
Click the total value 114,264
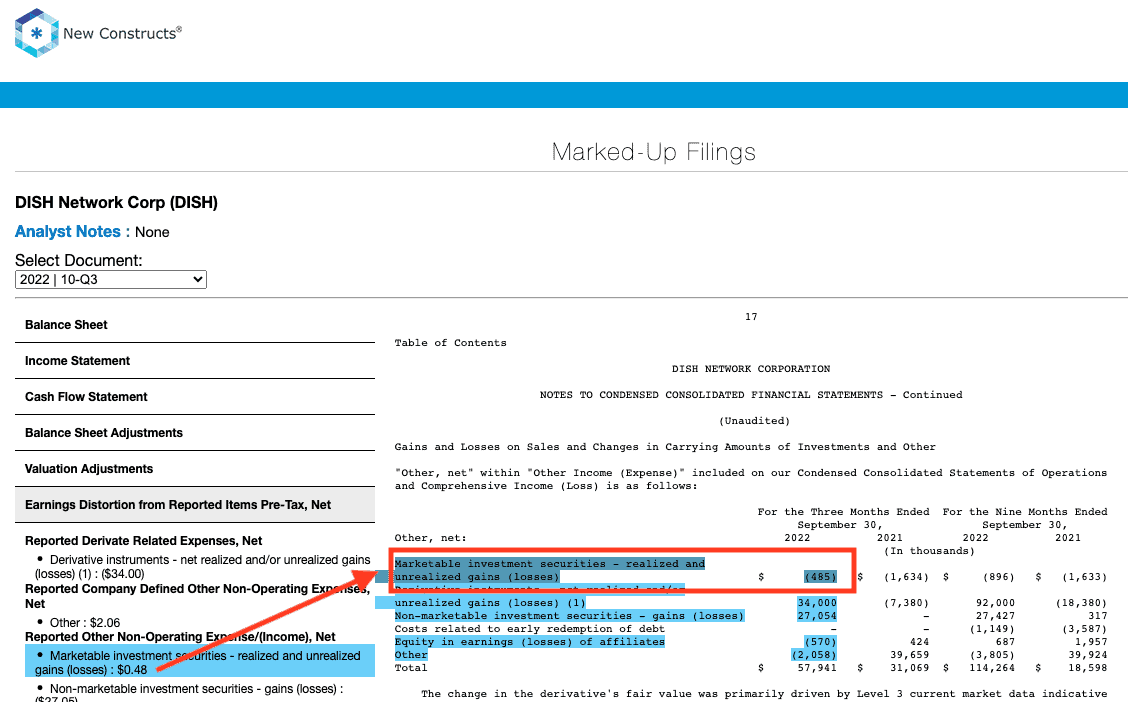point(992,667)
